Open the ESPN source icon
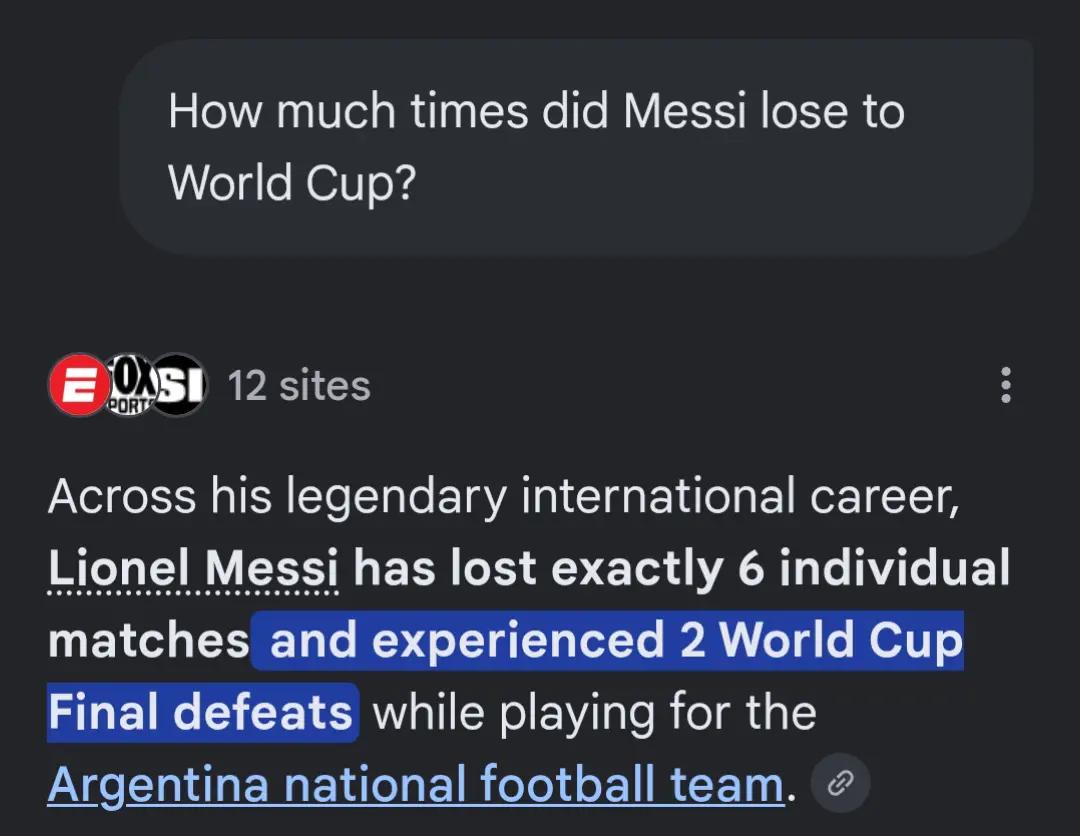Viewport: 1080px width, 836px height. point(79,385)
